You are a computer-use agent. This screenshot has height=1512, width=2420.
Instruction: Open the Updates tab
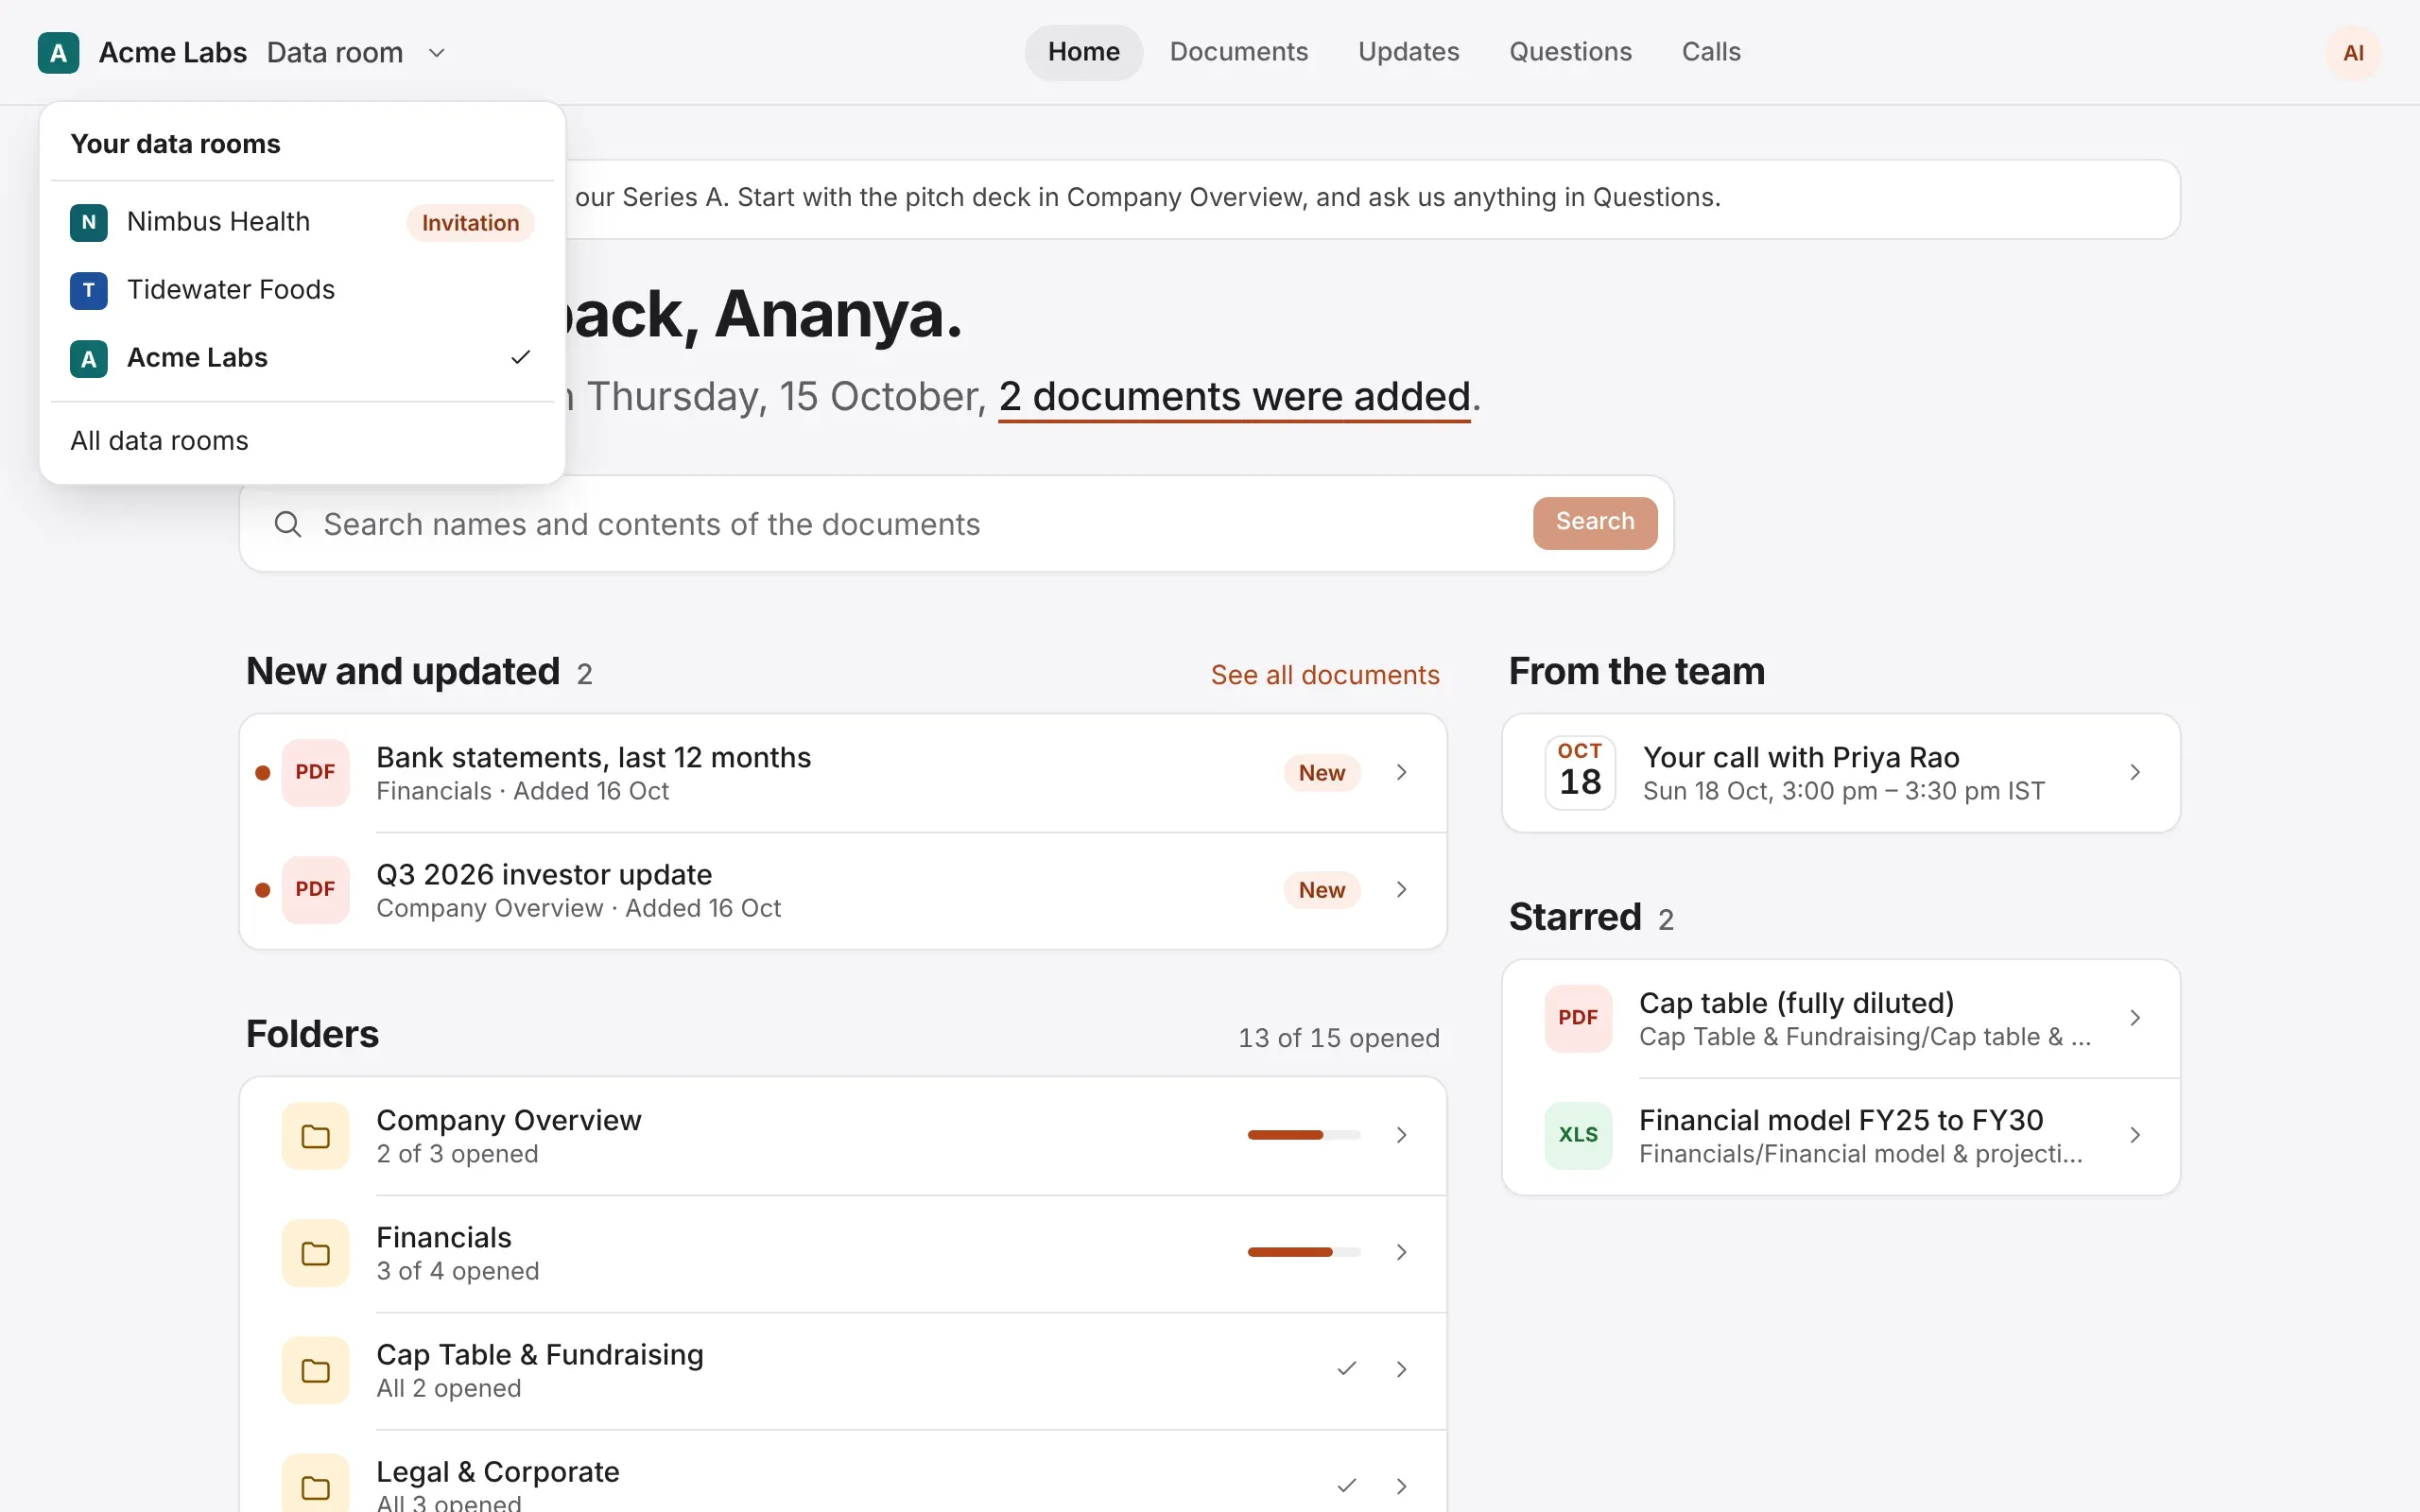click(1408, 52)
